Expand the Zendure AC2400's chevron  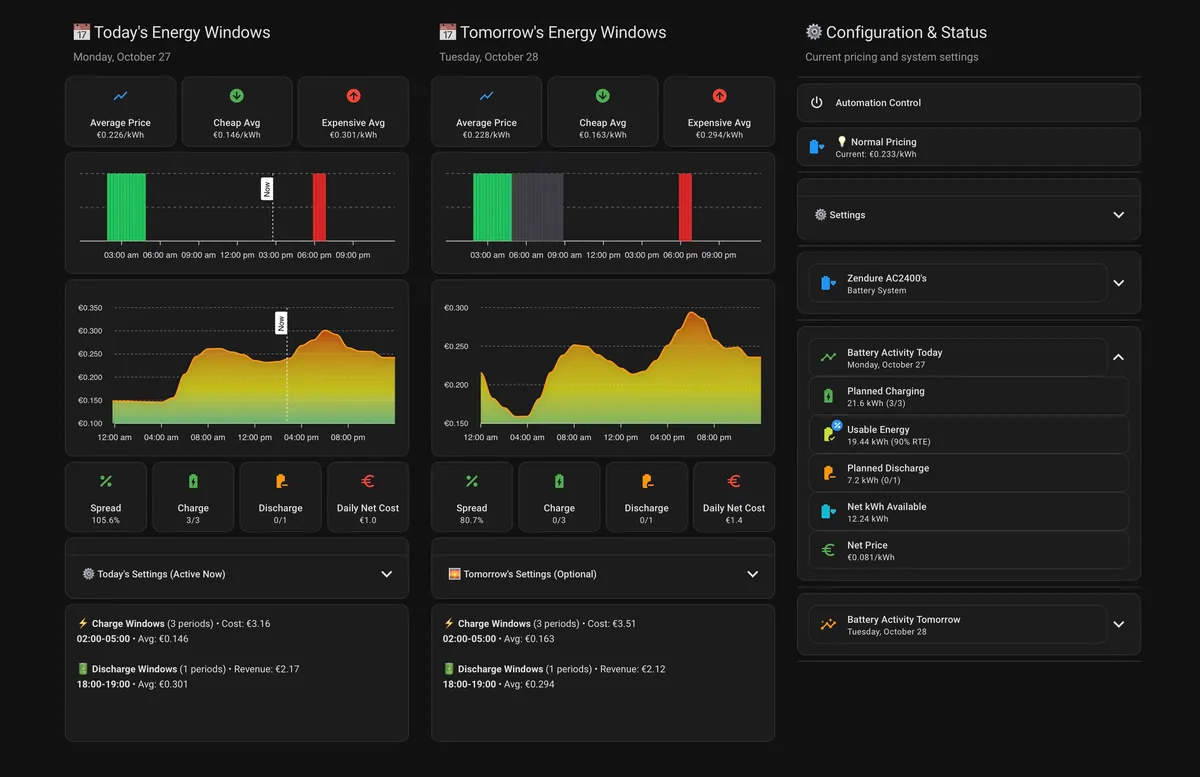click(x=1119, y=283)
